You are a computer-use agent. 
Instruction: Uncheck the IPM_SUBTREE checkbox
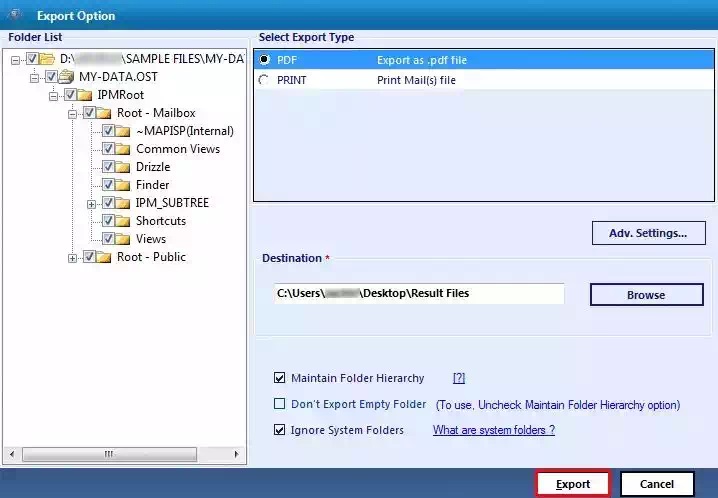click(108, 202)
